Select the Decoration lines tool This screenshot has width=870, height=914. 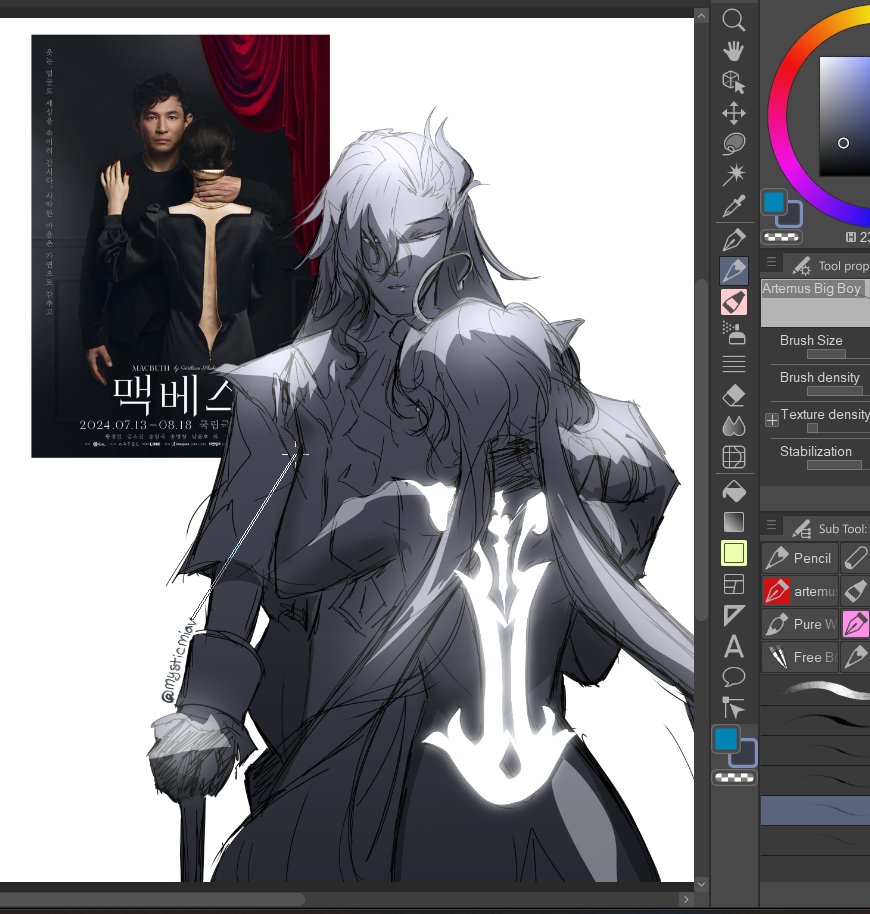(x=734, y=364)
